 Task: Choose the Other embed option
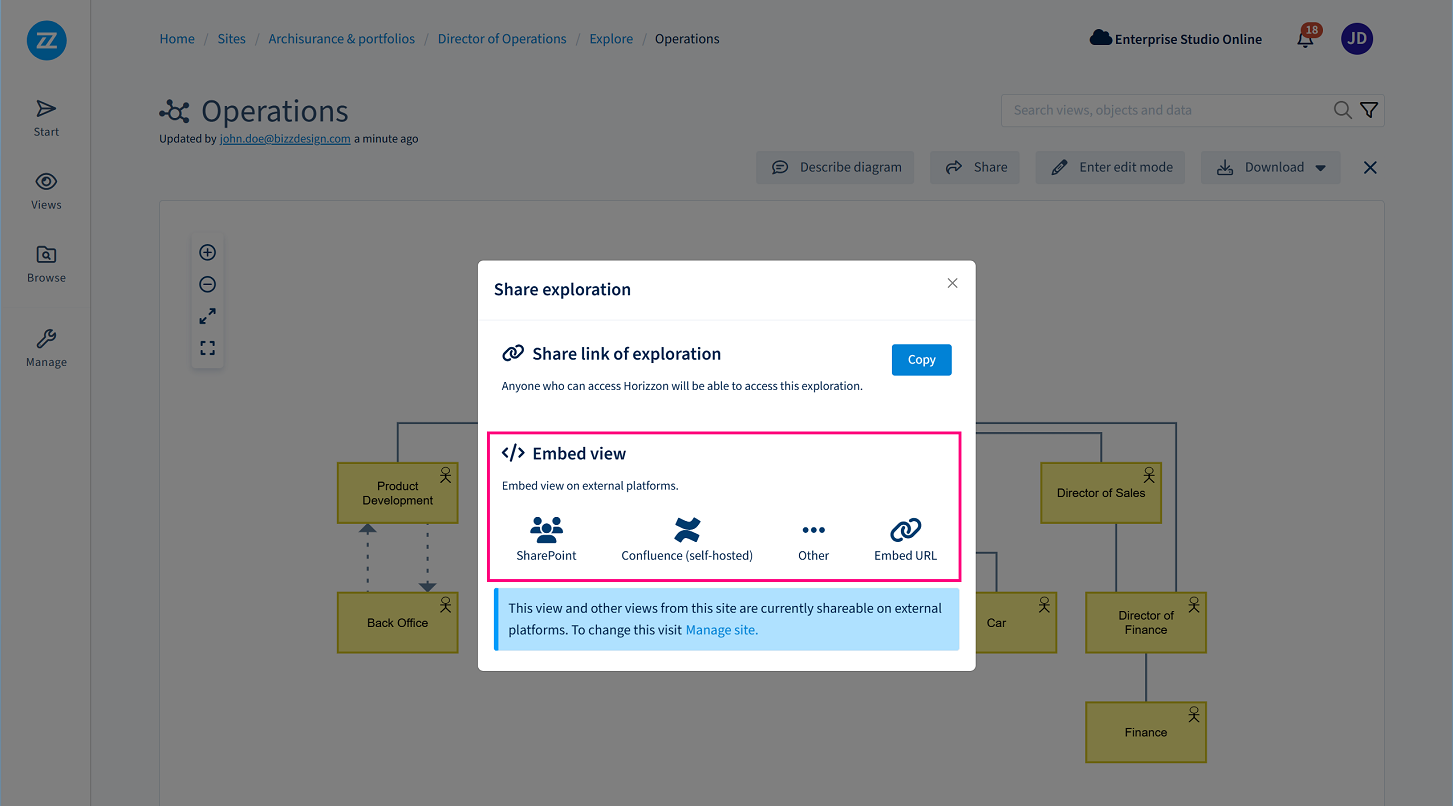tap(813, 530)
